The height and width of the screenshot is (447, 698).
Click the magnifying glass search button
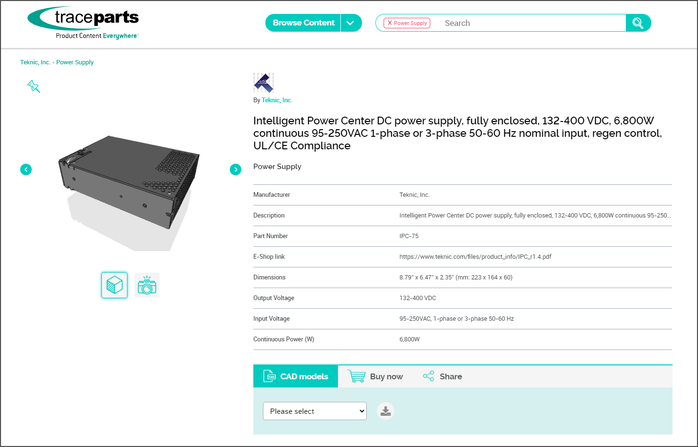point(638,23)
